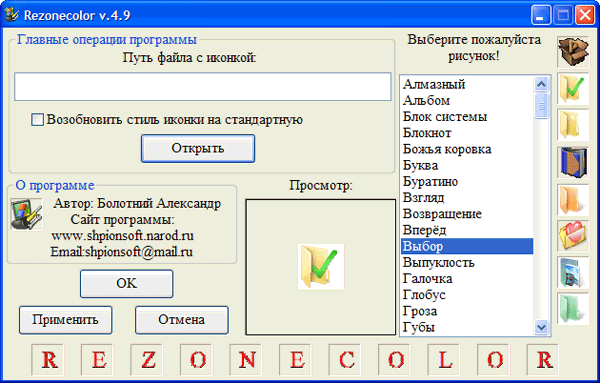Select Божья коровка in the list
Screen dimensions: 600x383
tap(467, 149)
